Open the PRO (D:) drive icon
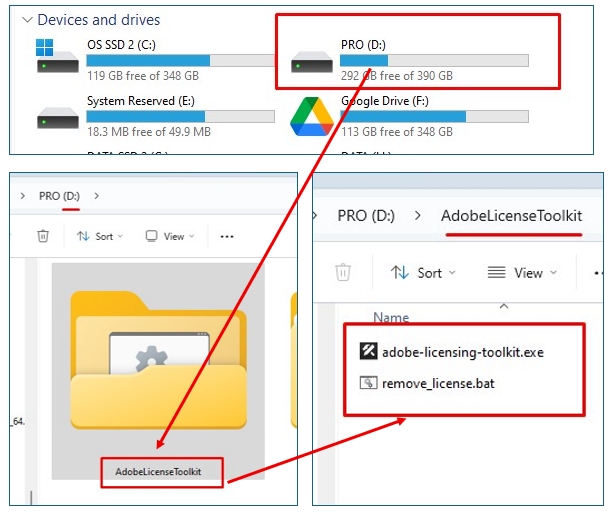613x515 pixels. point(312,62)
